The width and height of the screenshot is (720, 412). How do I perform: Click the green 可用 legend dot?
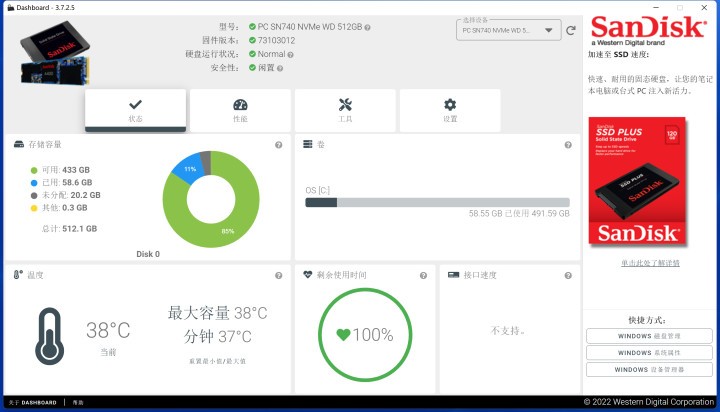(34, 170)
